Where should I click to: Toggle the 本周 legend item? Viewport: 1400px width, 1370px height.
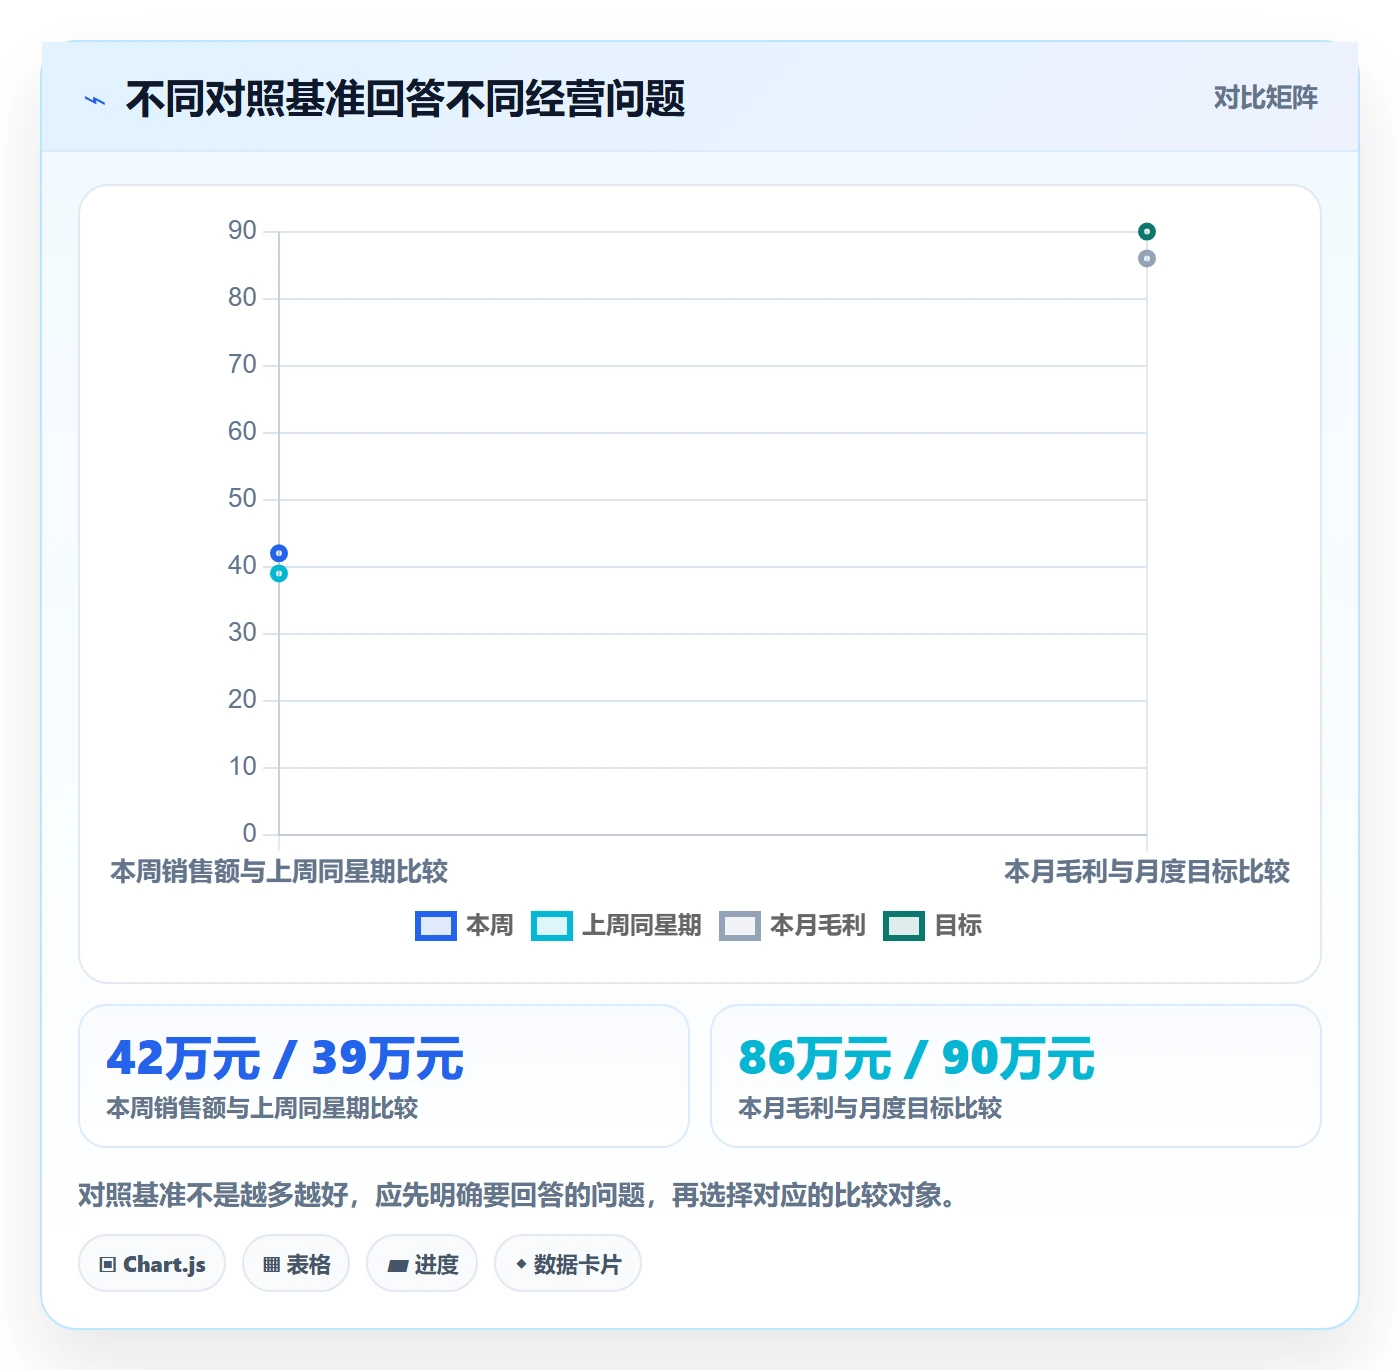[x=464, y=926]
